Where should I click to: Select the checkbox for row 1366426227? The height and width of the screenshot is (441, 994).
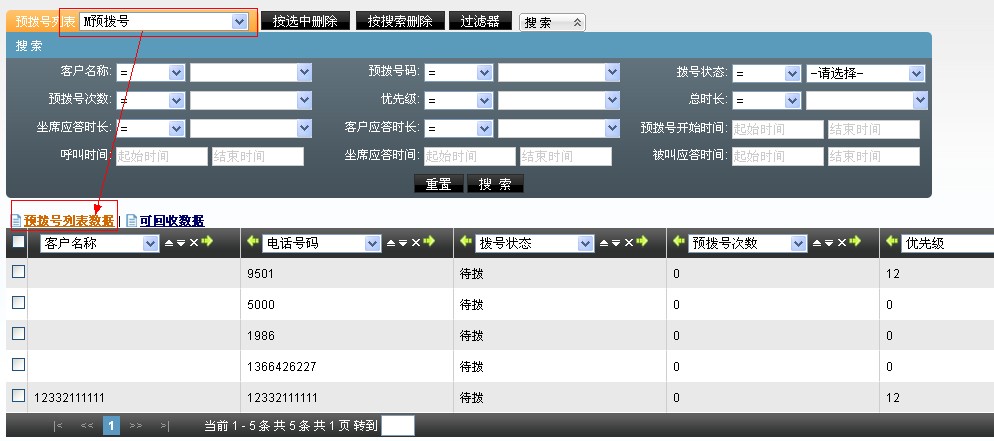point(18,365)
